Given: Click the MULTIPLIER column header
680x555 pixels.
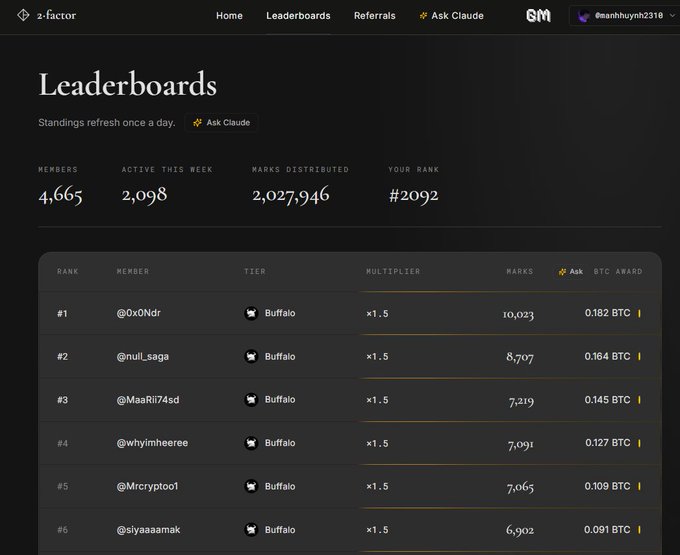Looking at the screenshot, I should [x=393, y=271].
